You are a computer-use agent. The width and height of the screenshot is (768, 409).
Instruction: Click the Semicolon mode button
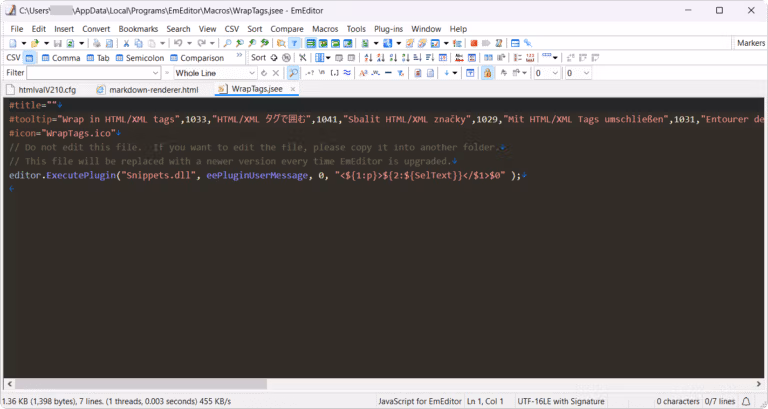140,58
